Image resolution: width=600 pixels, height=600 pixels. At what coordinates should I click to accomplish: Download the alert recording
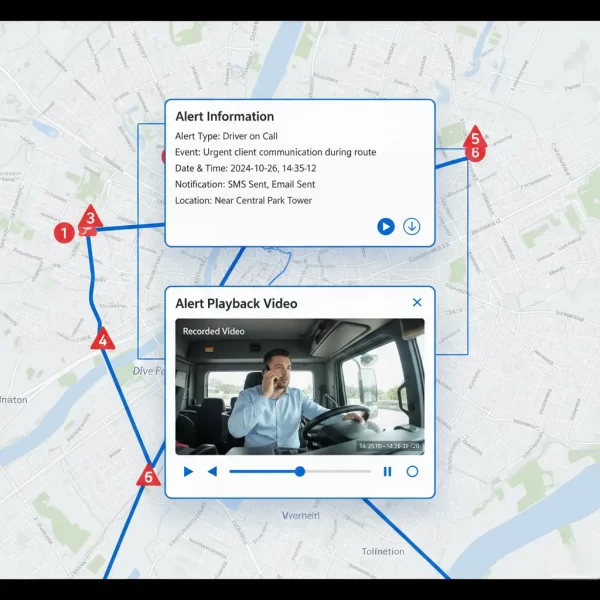[x=411, y=227]
